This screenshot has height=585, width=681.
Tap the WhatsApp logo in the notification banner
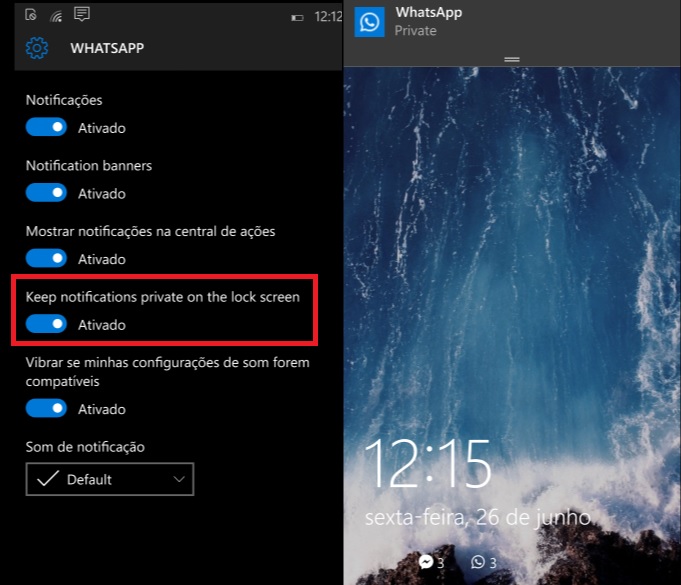click(x=370, y=22)
